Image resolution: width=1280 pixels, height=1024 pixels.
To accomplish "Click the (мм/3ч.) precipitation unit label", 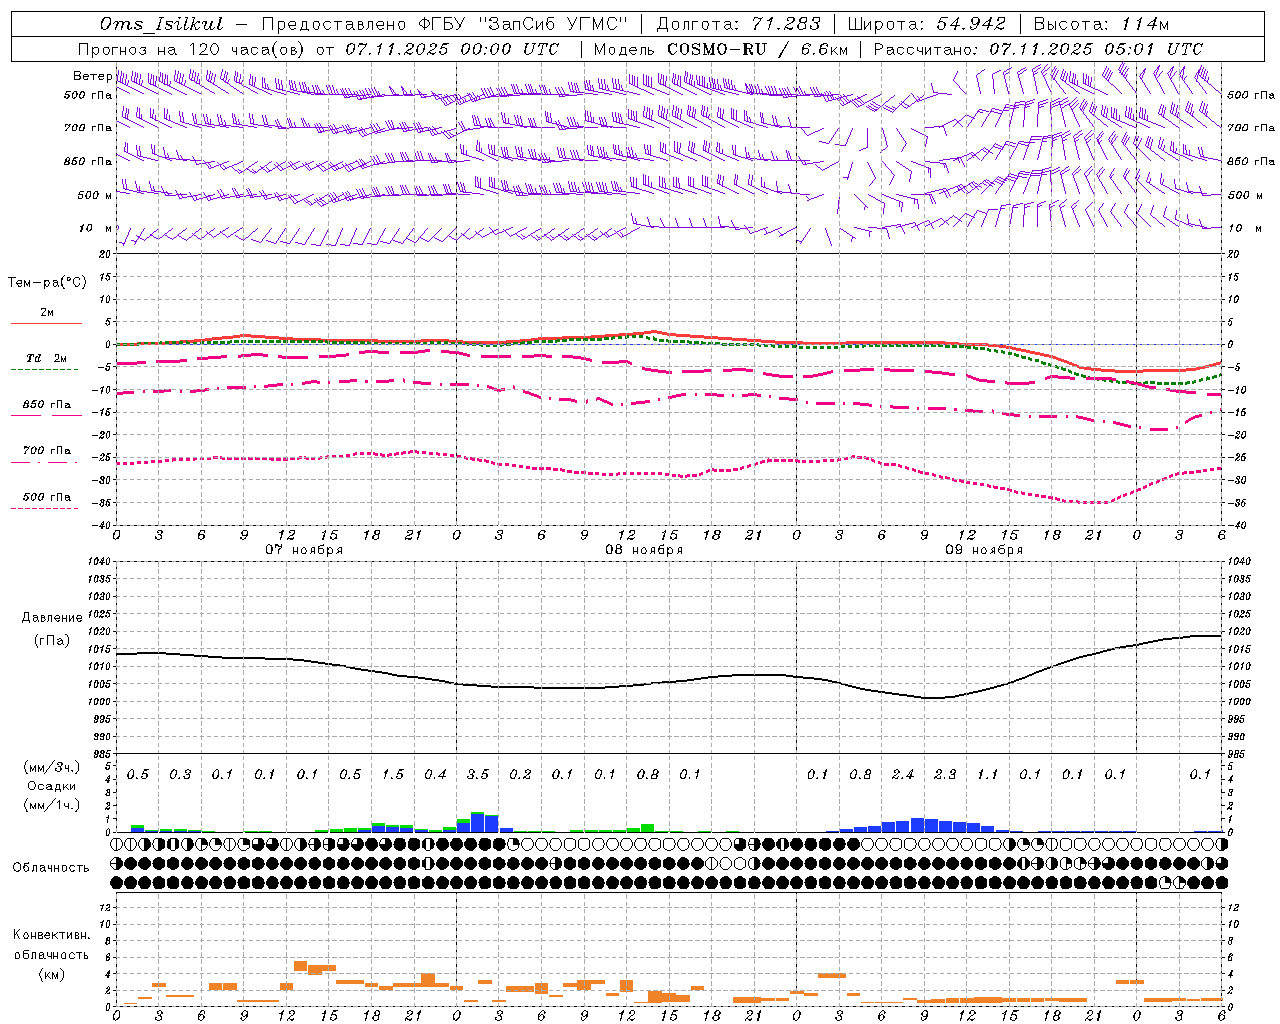I will (52, 768).
